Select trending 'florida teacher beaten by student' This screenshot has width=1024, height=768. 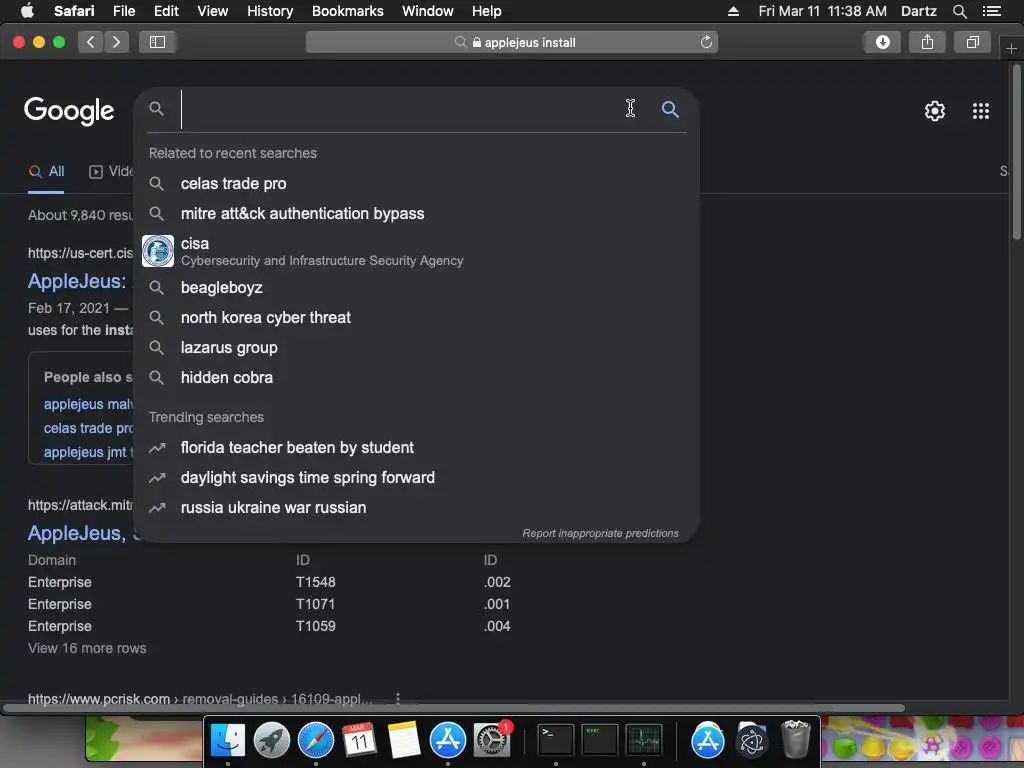[417, 447]
